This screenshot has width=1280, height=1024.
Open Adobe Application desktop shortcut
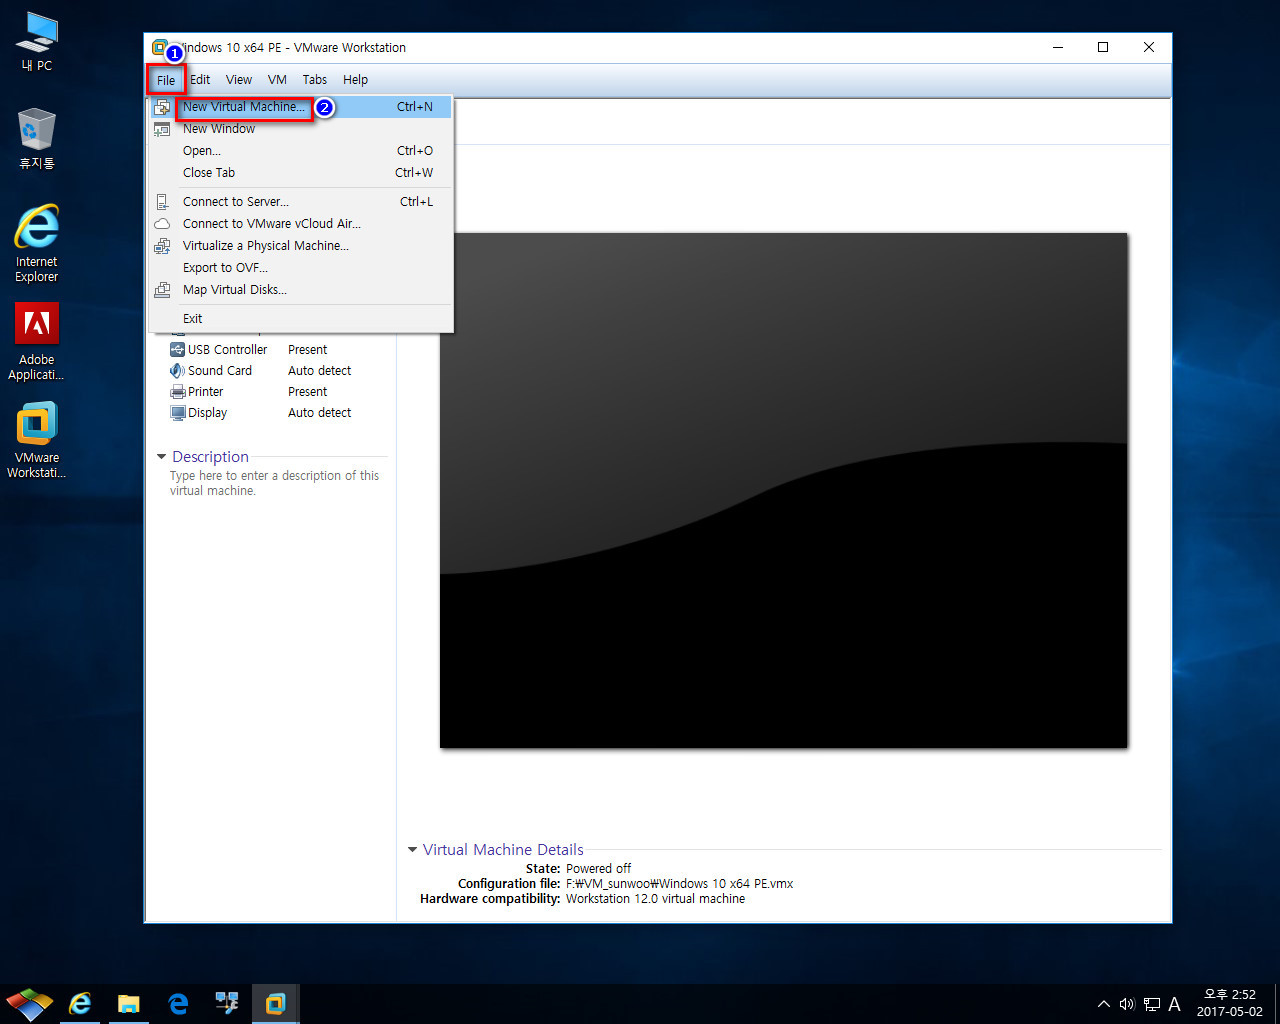tap(37, 342)
